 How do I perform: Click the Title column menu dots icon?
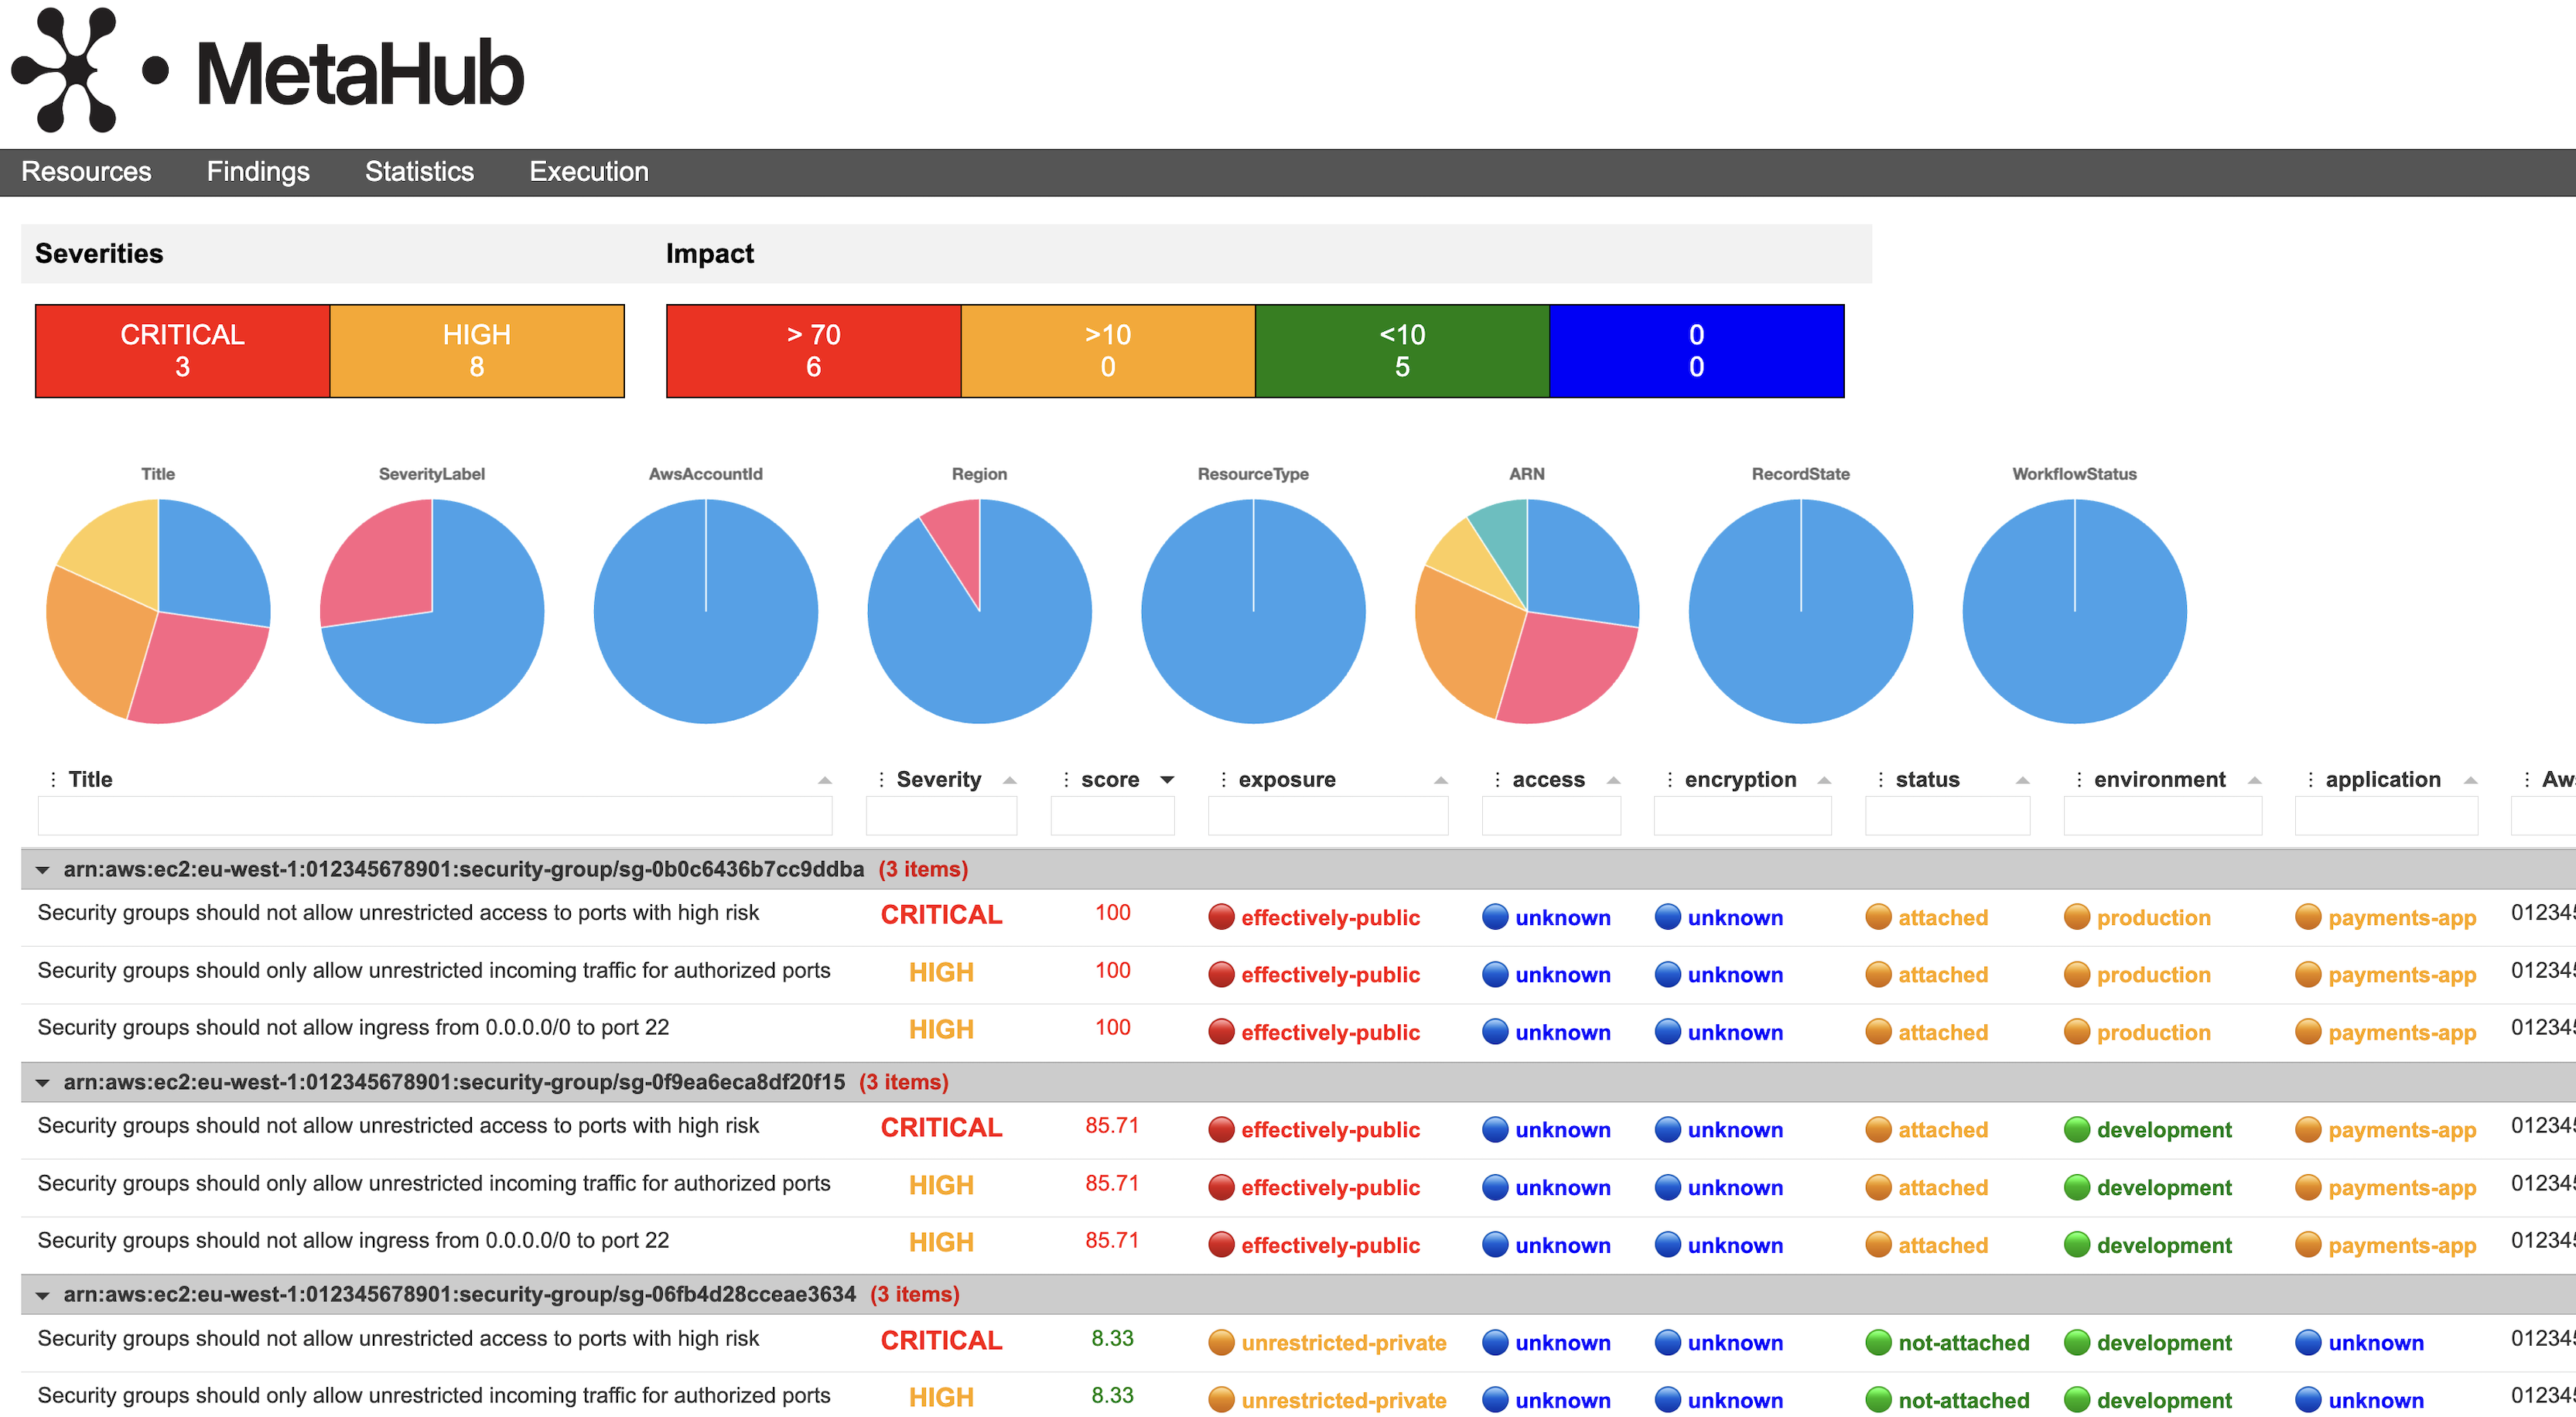click(53, 780)
